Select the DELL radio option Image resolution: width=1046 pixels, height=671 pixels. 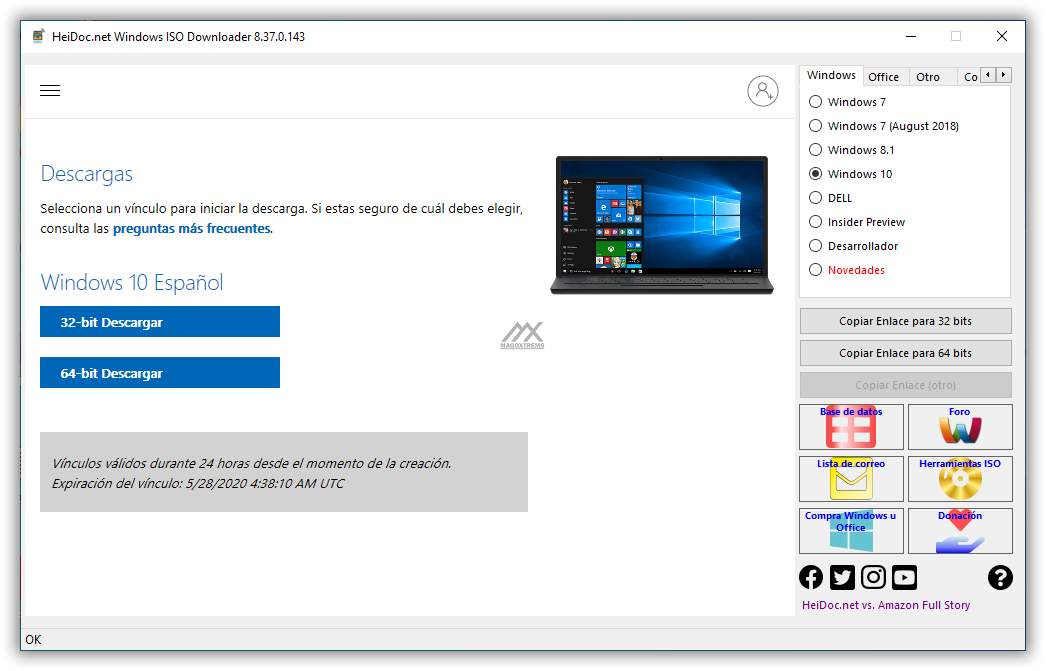tap(815, 198)
